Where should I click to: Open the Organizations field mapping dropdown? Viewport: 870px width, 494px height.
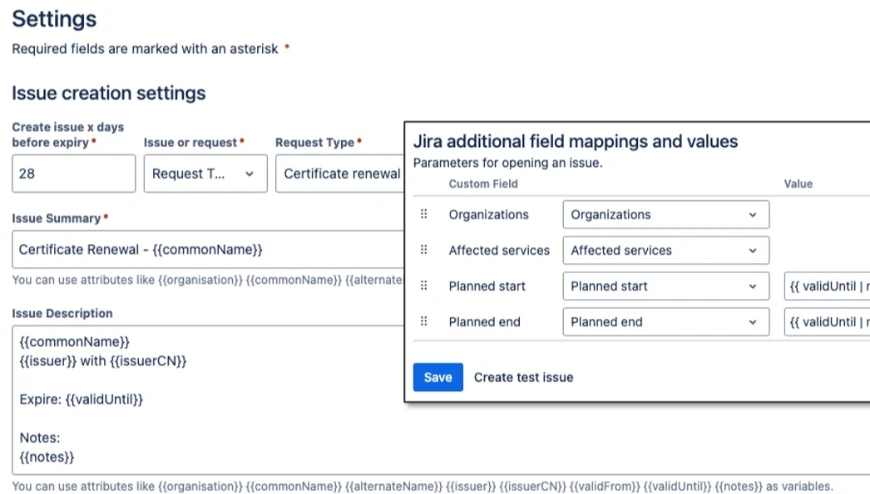coord(665,214)
